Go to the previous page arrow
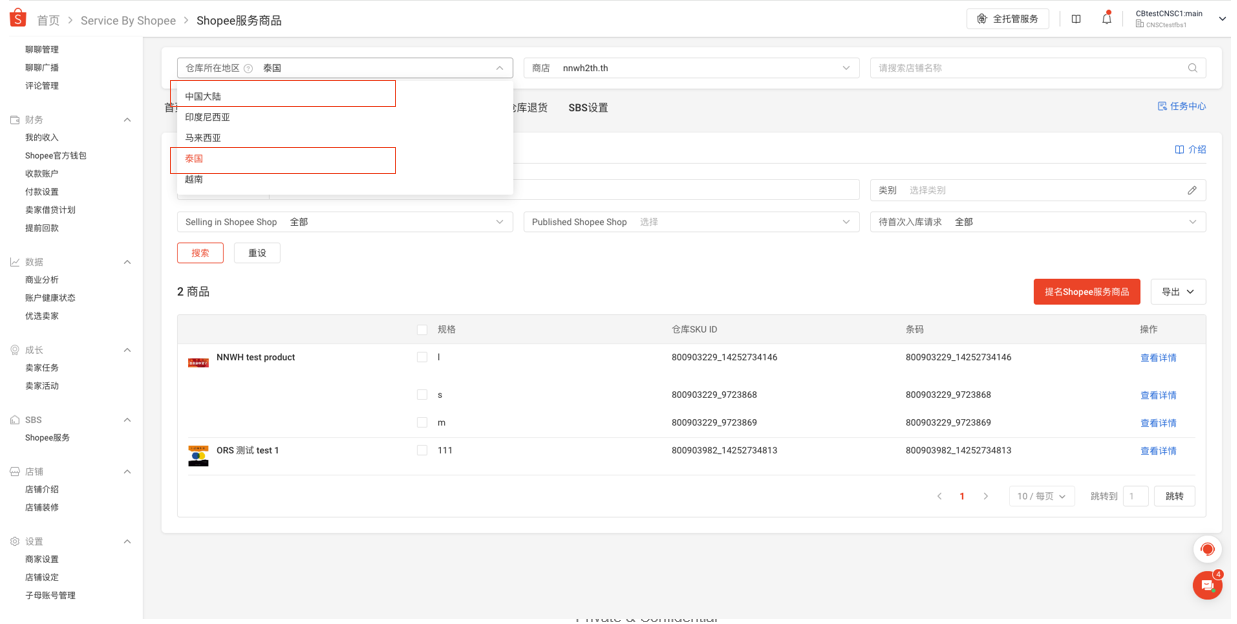The width and height of the screenshot is (1237, 624). (x=939, y=496)
